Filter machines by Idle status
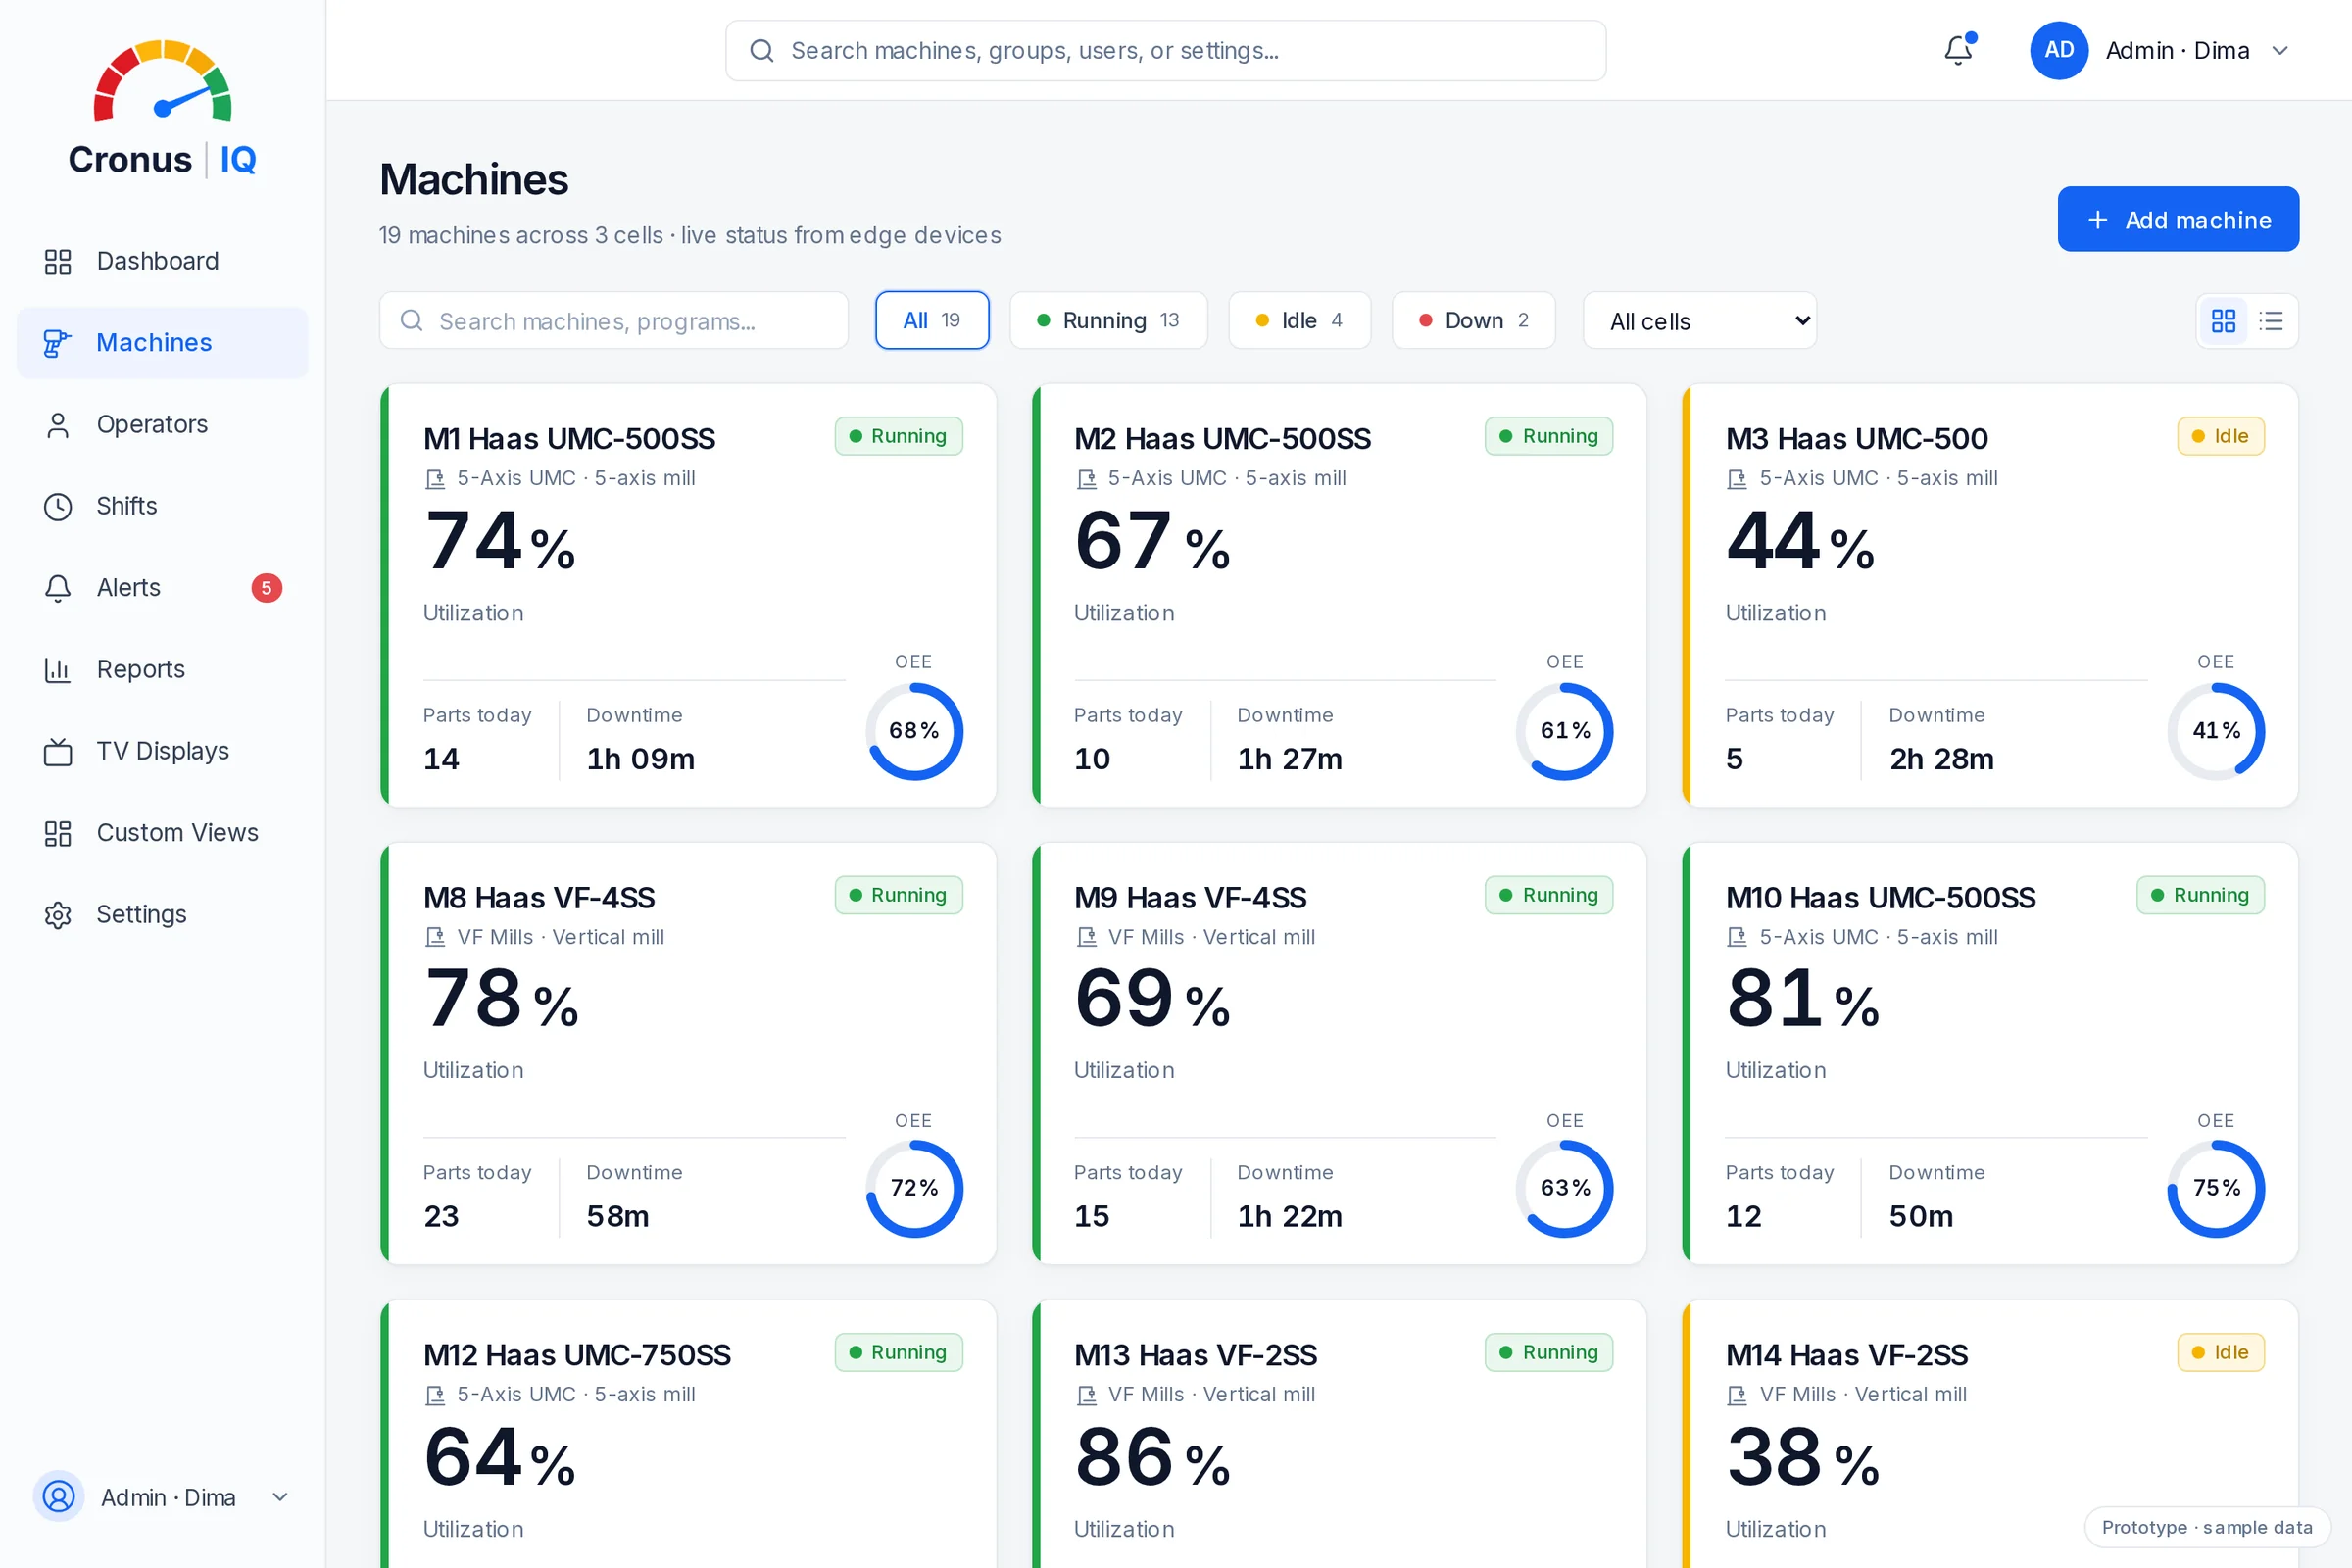This screenshot has width=2352, height=1568. click(1299, 320)
